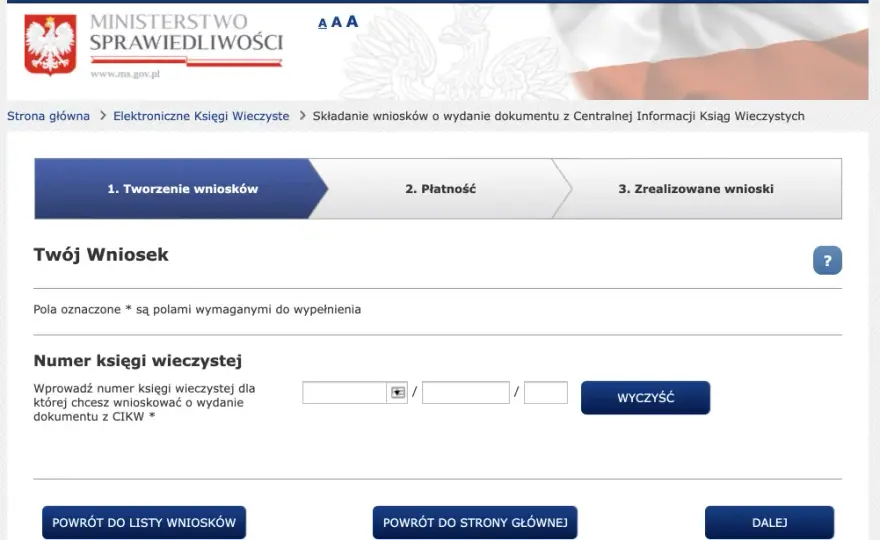
Task: Select the smallest font size A
Action: point(322,23)
